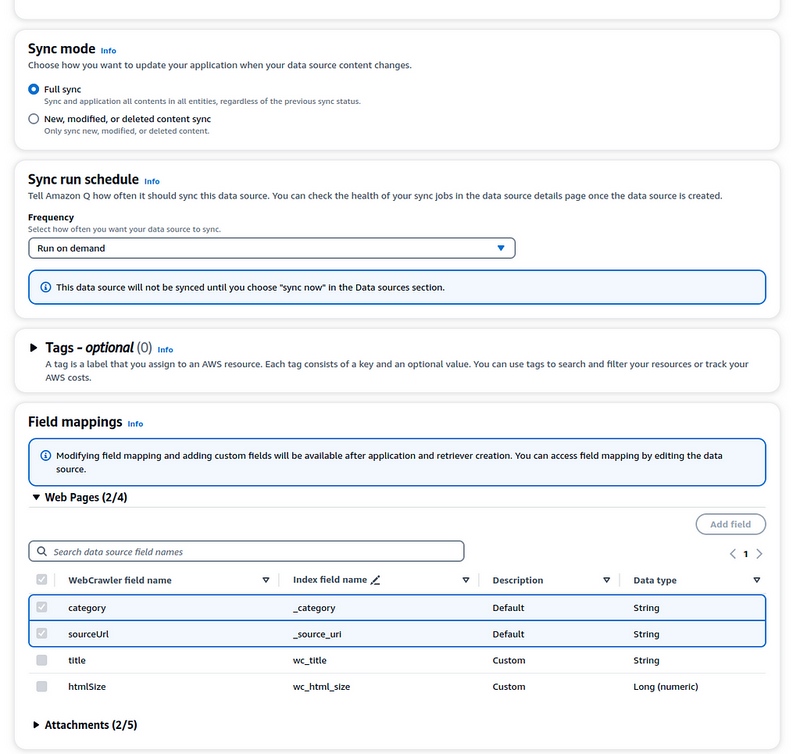This screenshot has width=800, height=754.
Task: Go to previous page using left chevron
Action: (732, 554)
